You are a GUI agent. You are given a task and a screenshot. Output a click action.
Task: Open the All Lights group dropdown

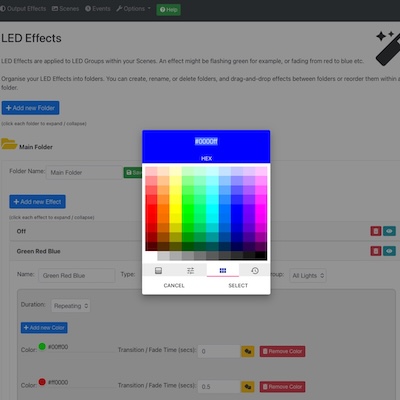308,276
